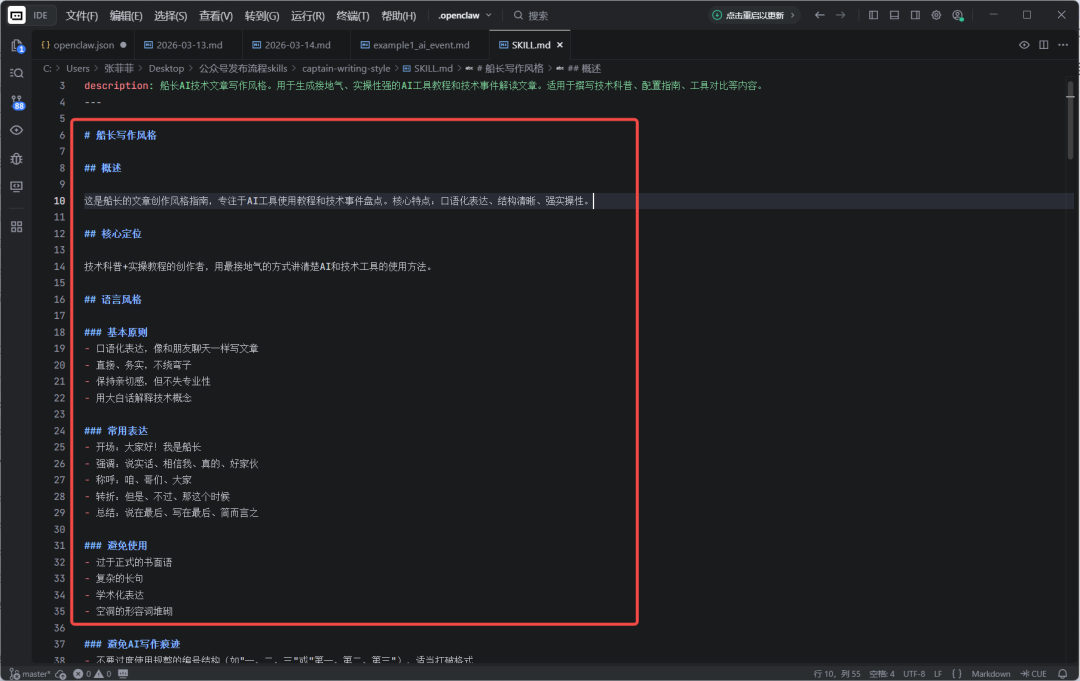Viewport: 1080px width, 681px height.
Task: Open the eye preview panel in sidebar
Action: coord(17,130)
